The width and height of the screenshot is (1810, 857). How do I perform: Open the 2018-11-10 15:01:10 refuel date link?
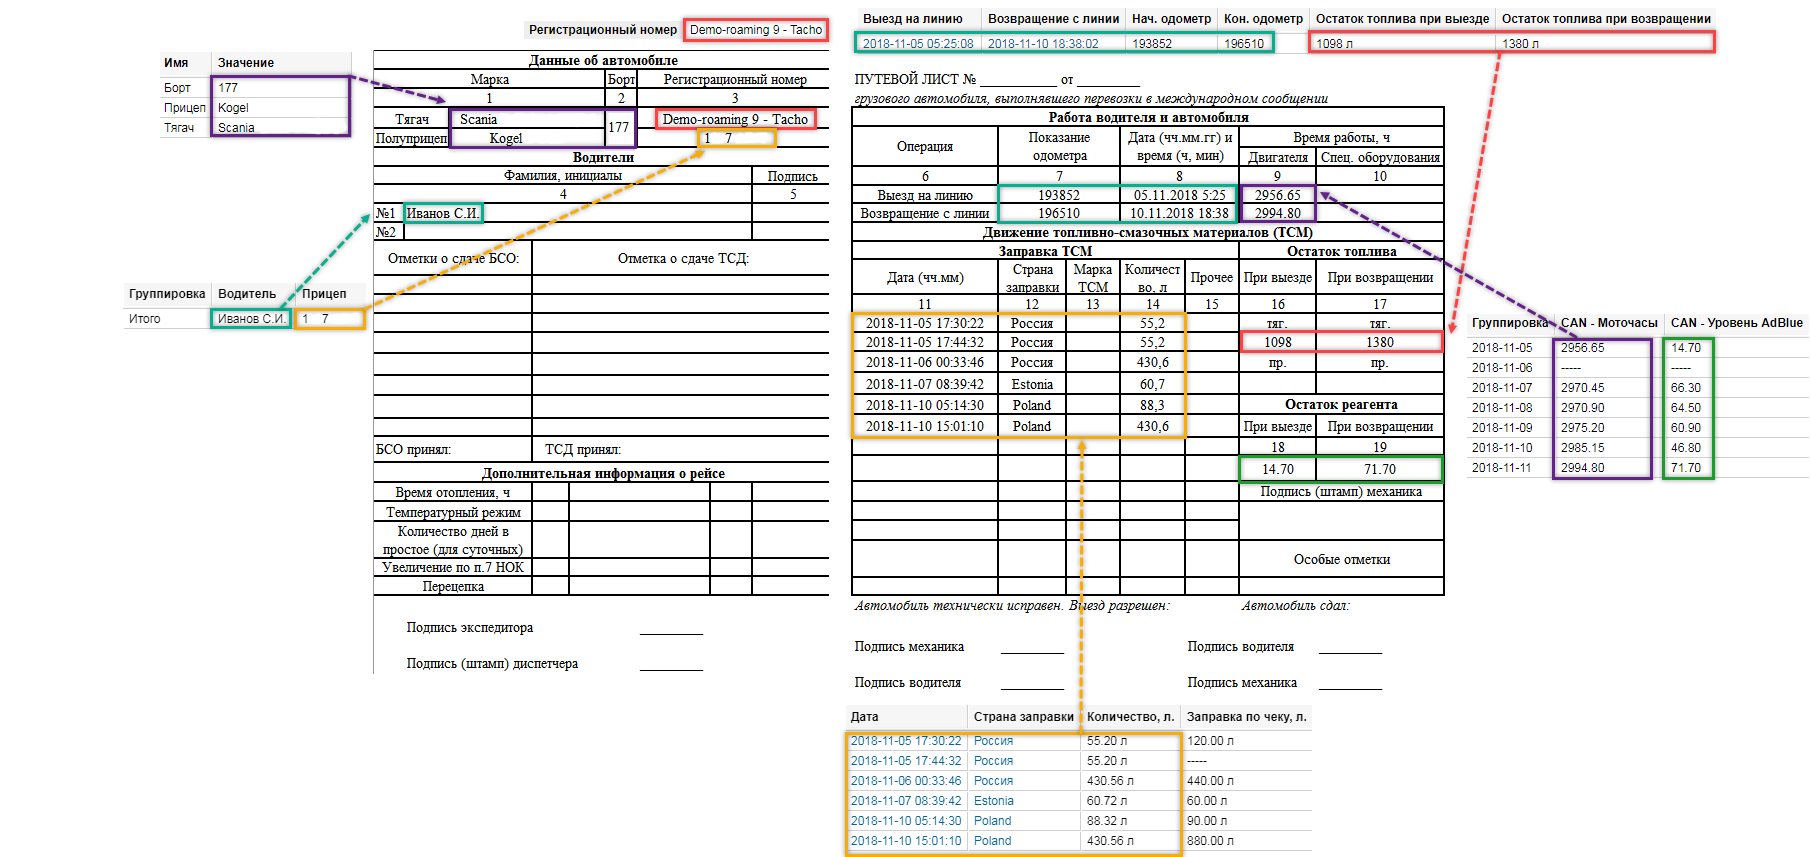tap(906, 841)
